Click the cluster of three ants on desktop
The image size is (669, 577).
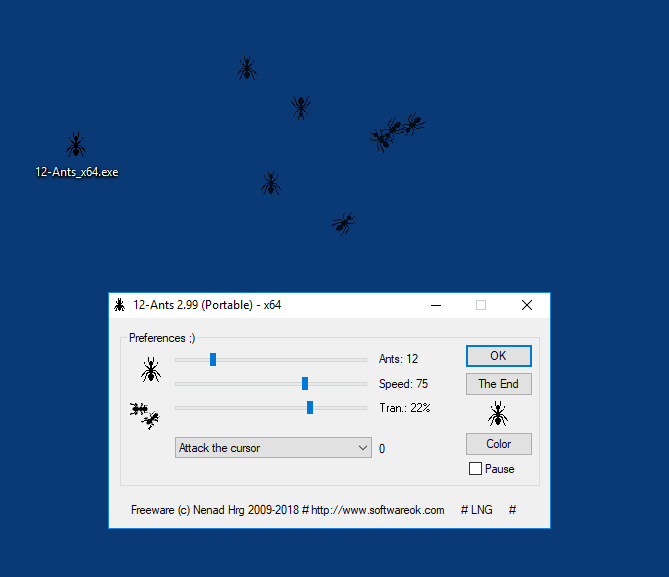396,130
